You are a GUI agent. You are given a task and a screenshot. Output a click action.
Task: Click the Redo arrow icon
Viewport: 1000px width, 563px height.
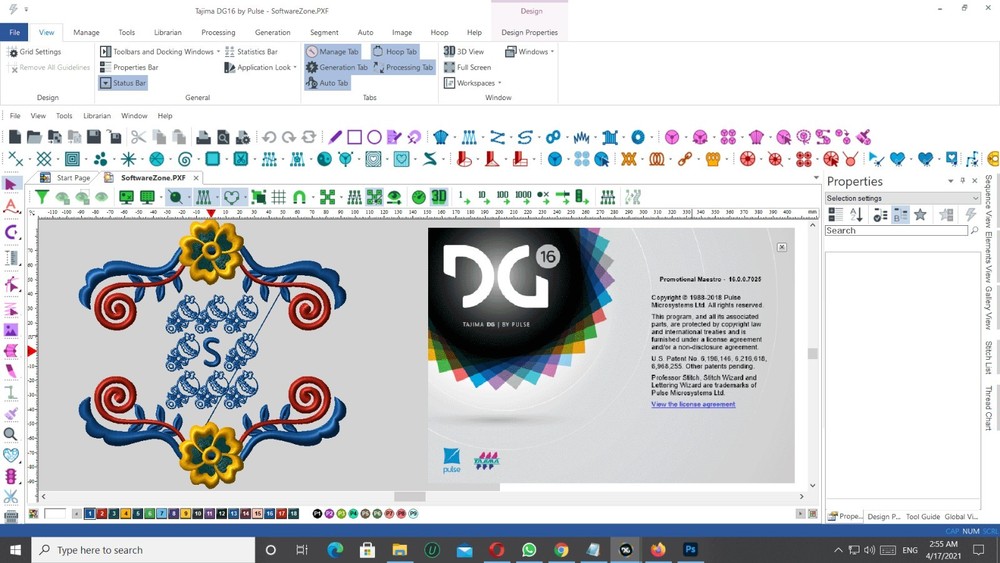(x=289, y=136)
